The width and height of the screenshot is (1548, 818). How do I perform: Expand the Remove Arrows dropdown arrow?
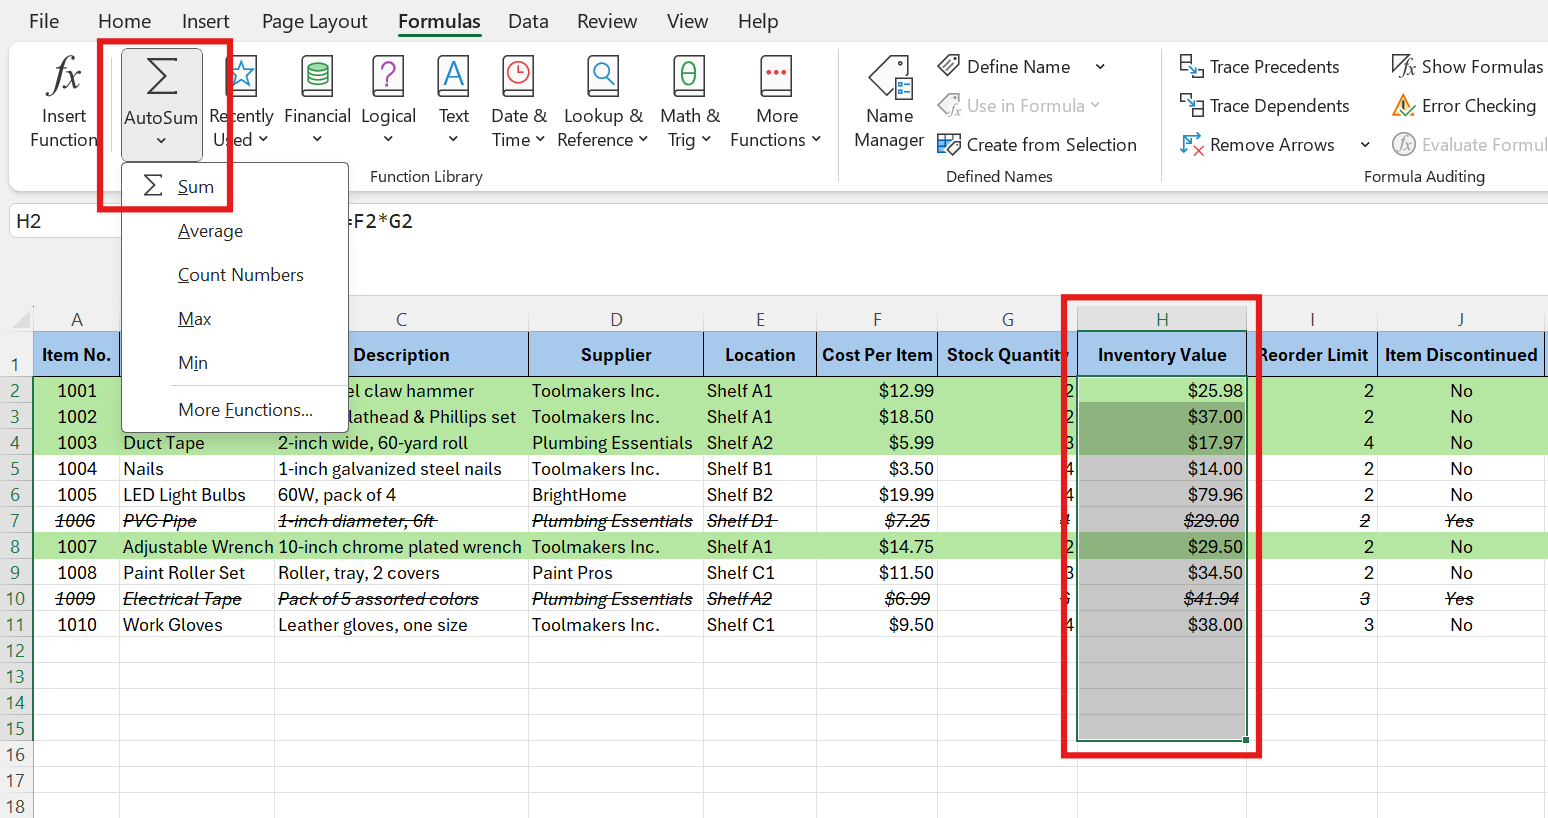(1365, 145)
